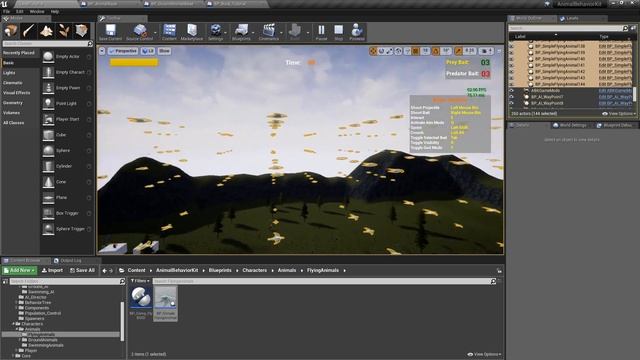
Task: Select the BP_Animal asset thumbnail
Action: point(165,303)
